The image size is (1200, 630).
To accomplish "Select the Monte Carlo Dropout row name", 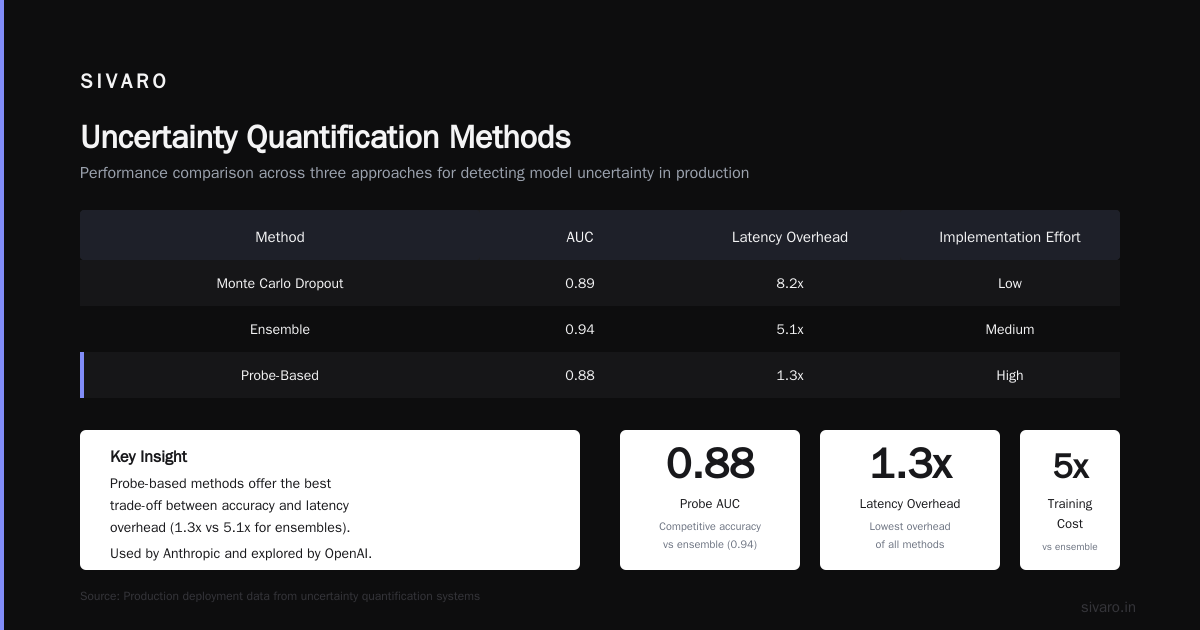I will coord(280,283).
